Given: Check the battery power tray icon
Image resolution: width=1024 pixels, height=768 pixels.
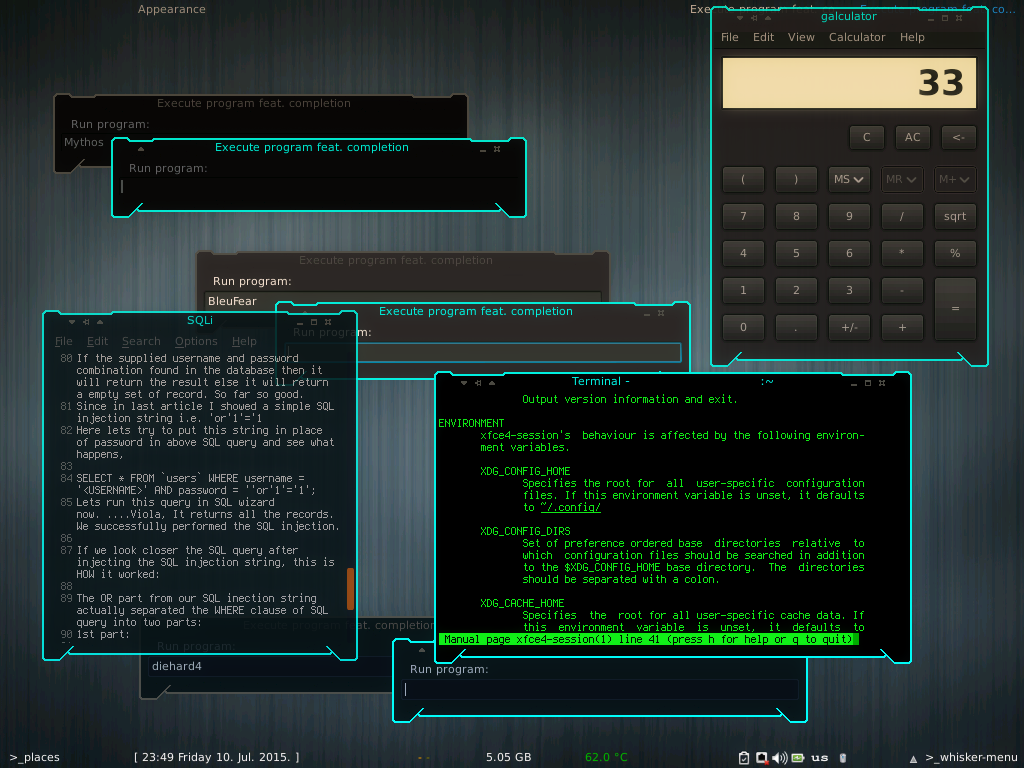Looking at the screenshot, I should coord(797,758).
